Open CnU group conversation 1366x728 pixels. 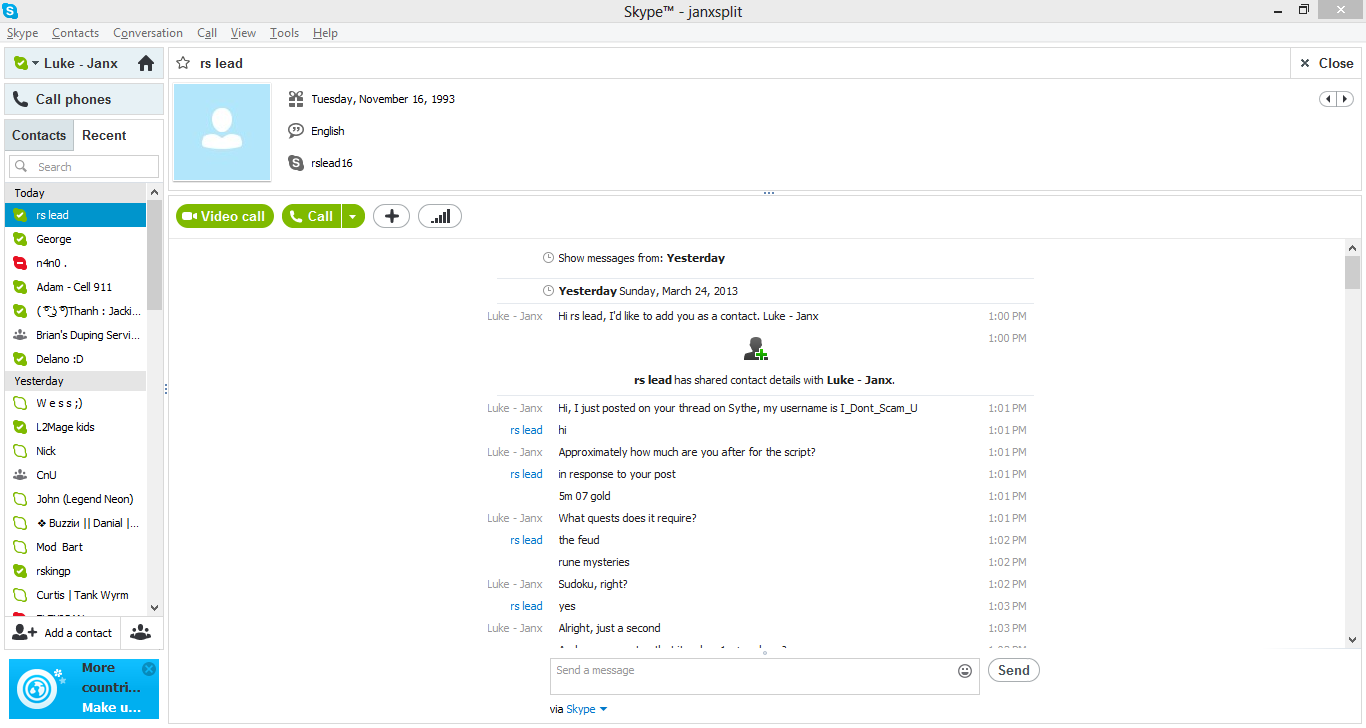coord(76,475)
